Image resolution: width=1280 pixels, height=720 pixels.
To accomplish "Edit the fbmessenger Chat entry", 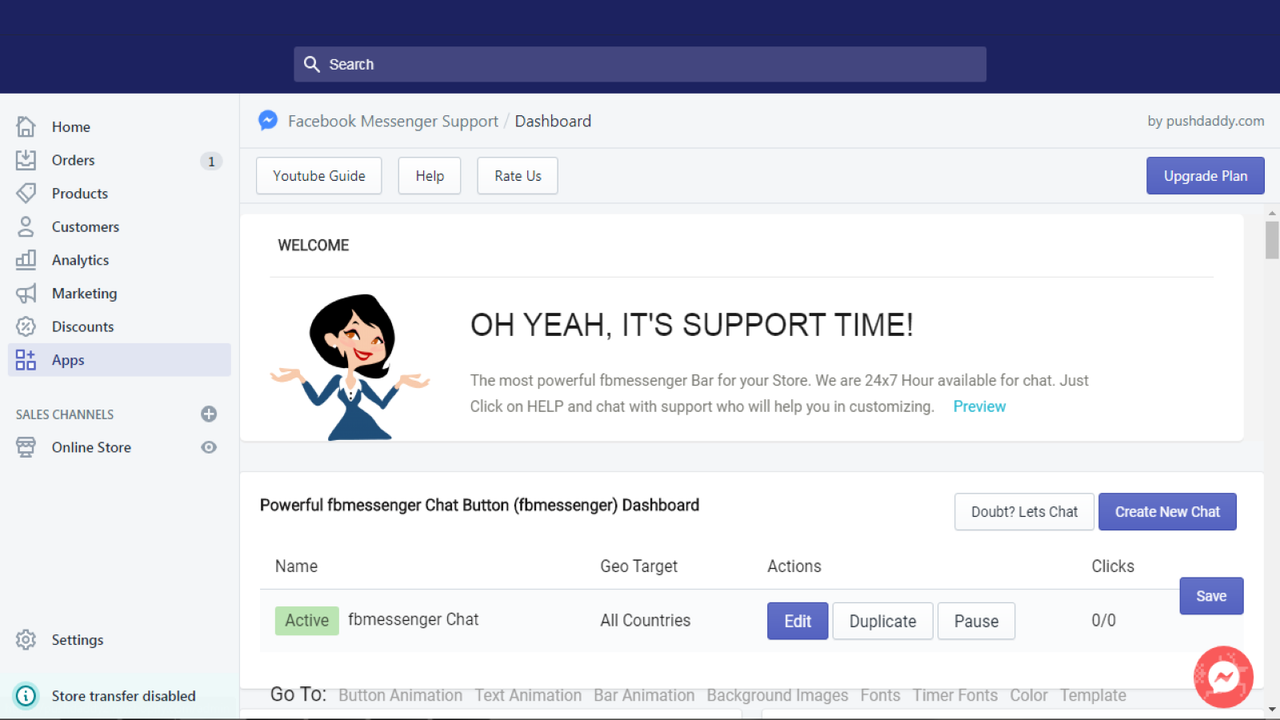I will (798, 621).
